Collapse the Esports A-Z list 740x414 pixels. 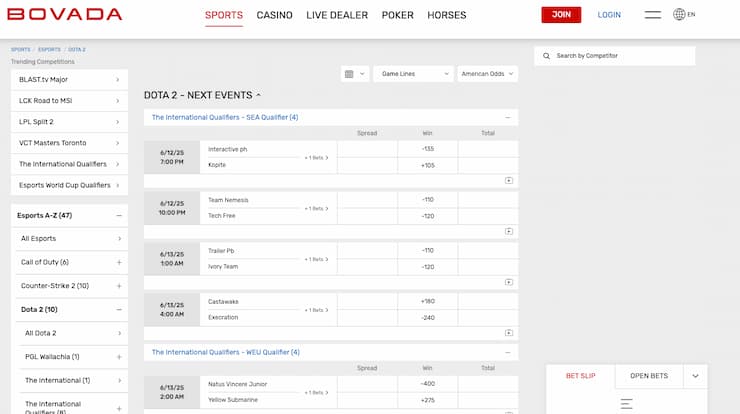point(119,215)
